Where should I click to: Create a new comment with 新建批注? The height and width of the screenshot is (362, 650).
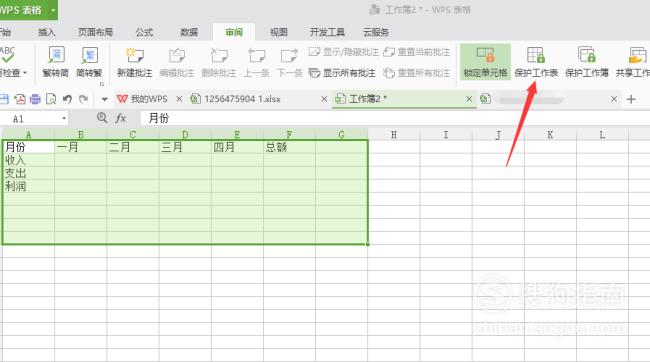pos(135,62)
